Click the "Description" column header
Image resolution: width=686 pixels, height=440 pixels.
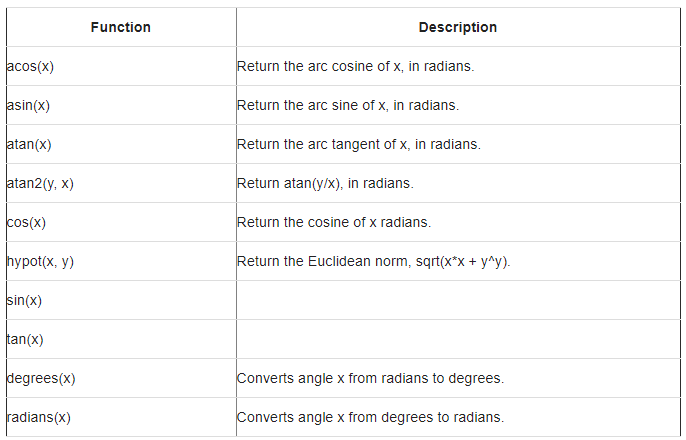457,27
